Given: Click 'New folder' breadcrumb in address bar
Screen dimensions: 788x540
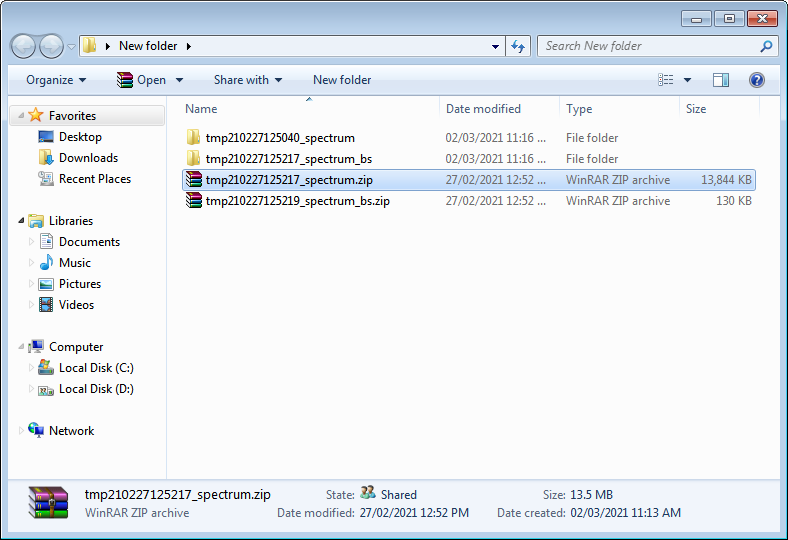Looking at the screenshot, I should [x=148, y=46].
